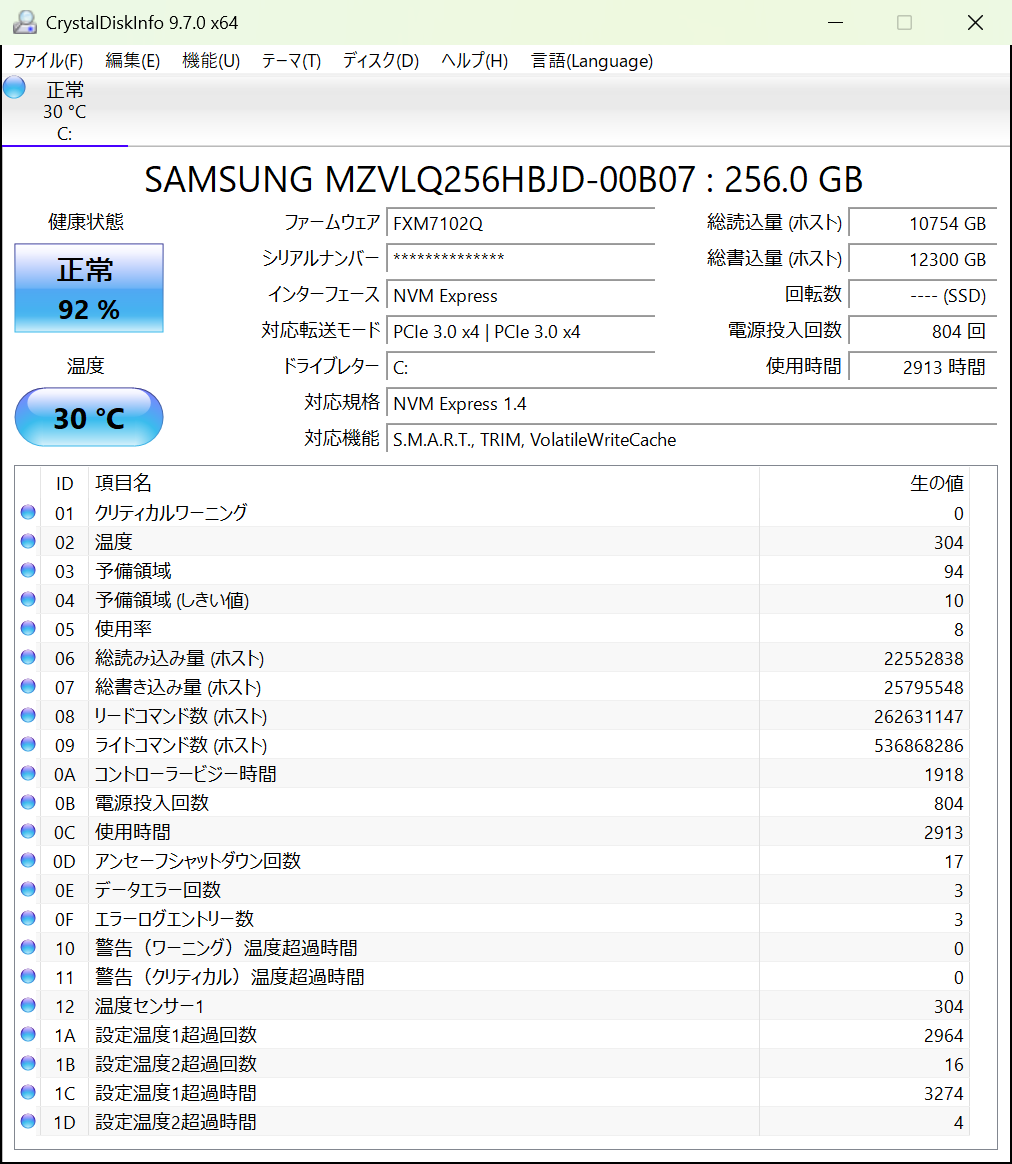Screen dimensions: 1012x1164
Task: Click power on hours value 2913 時間
Action: click(x=923, y=367)
